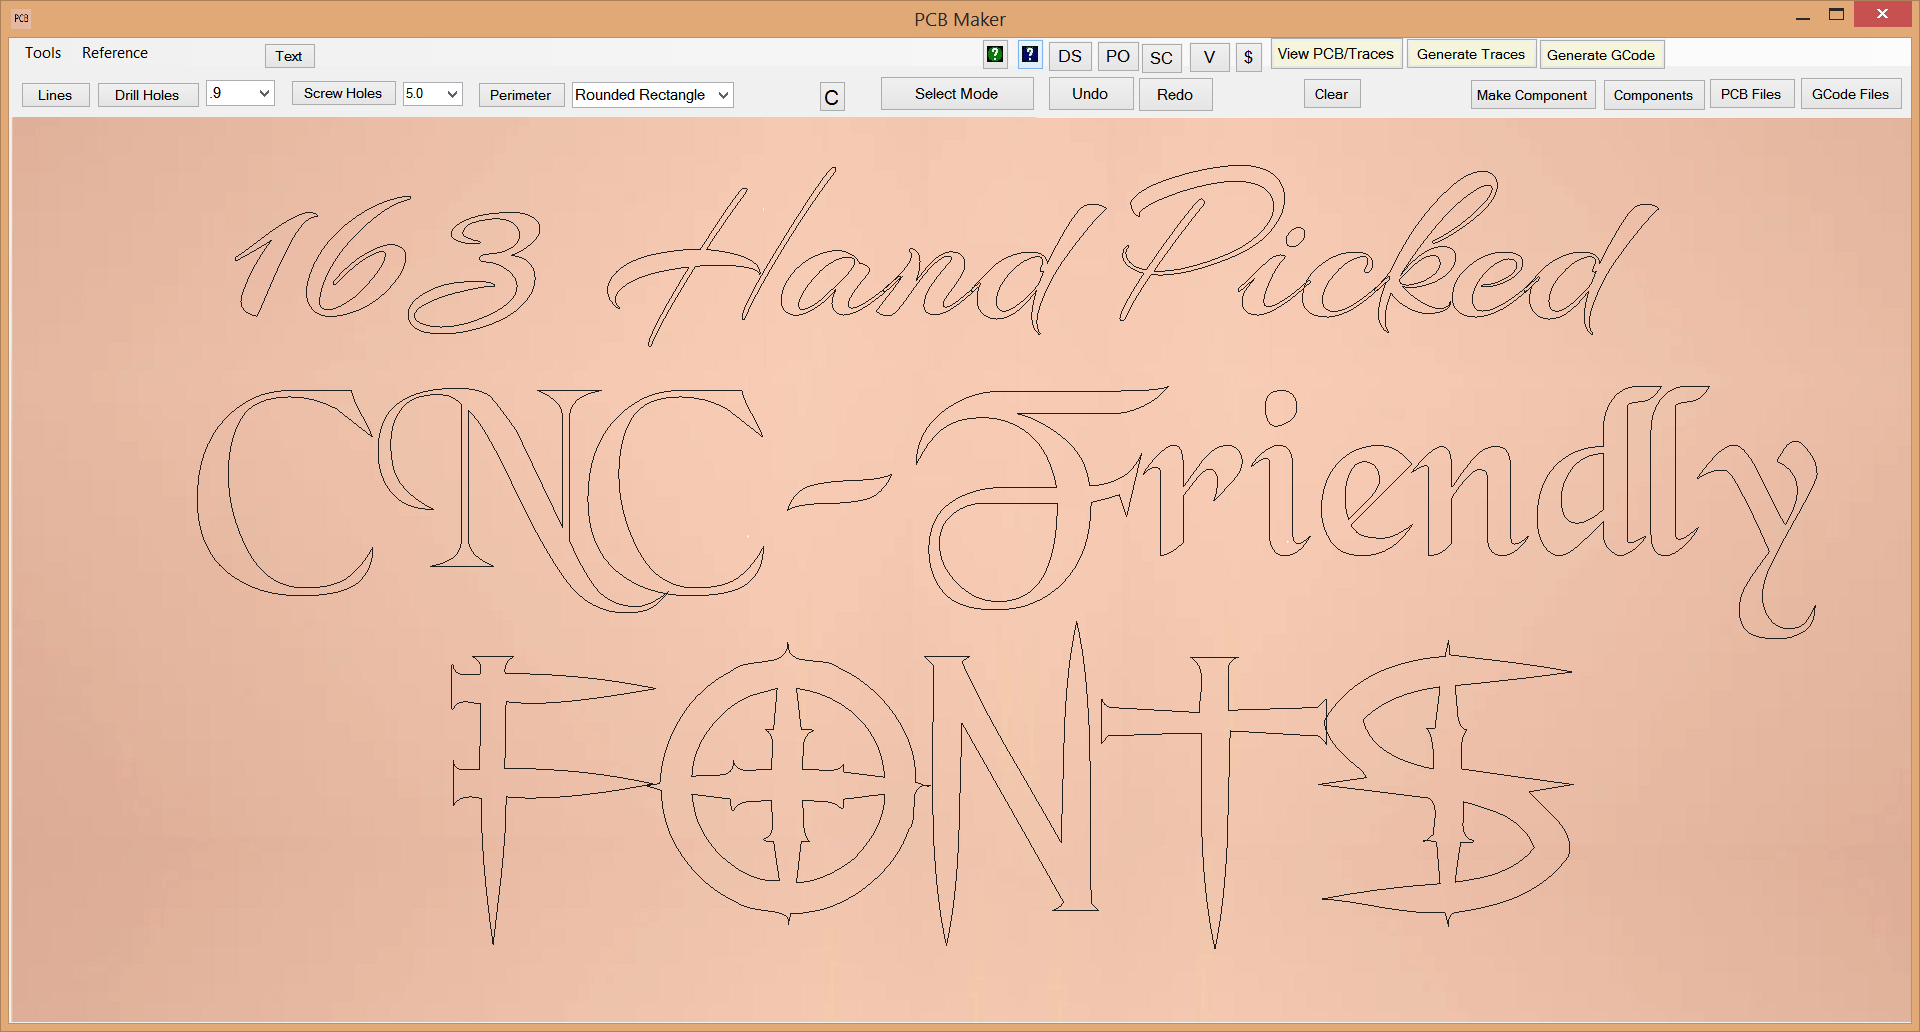Click the PO toolbar icon

pos(1117,57)
